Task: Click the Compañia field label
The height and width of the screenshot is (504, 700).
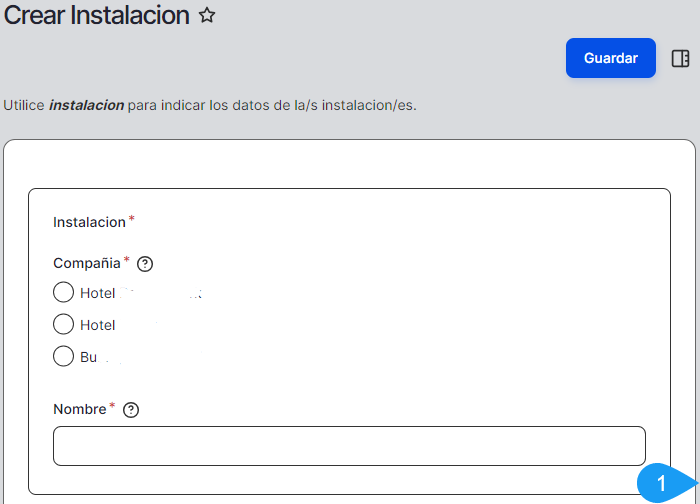Action: coord(86,264)
